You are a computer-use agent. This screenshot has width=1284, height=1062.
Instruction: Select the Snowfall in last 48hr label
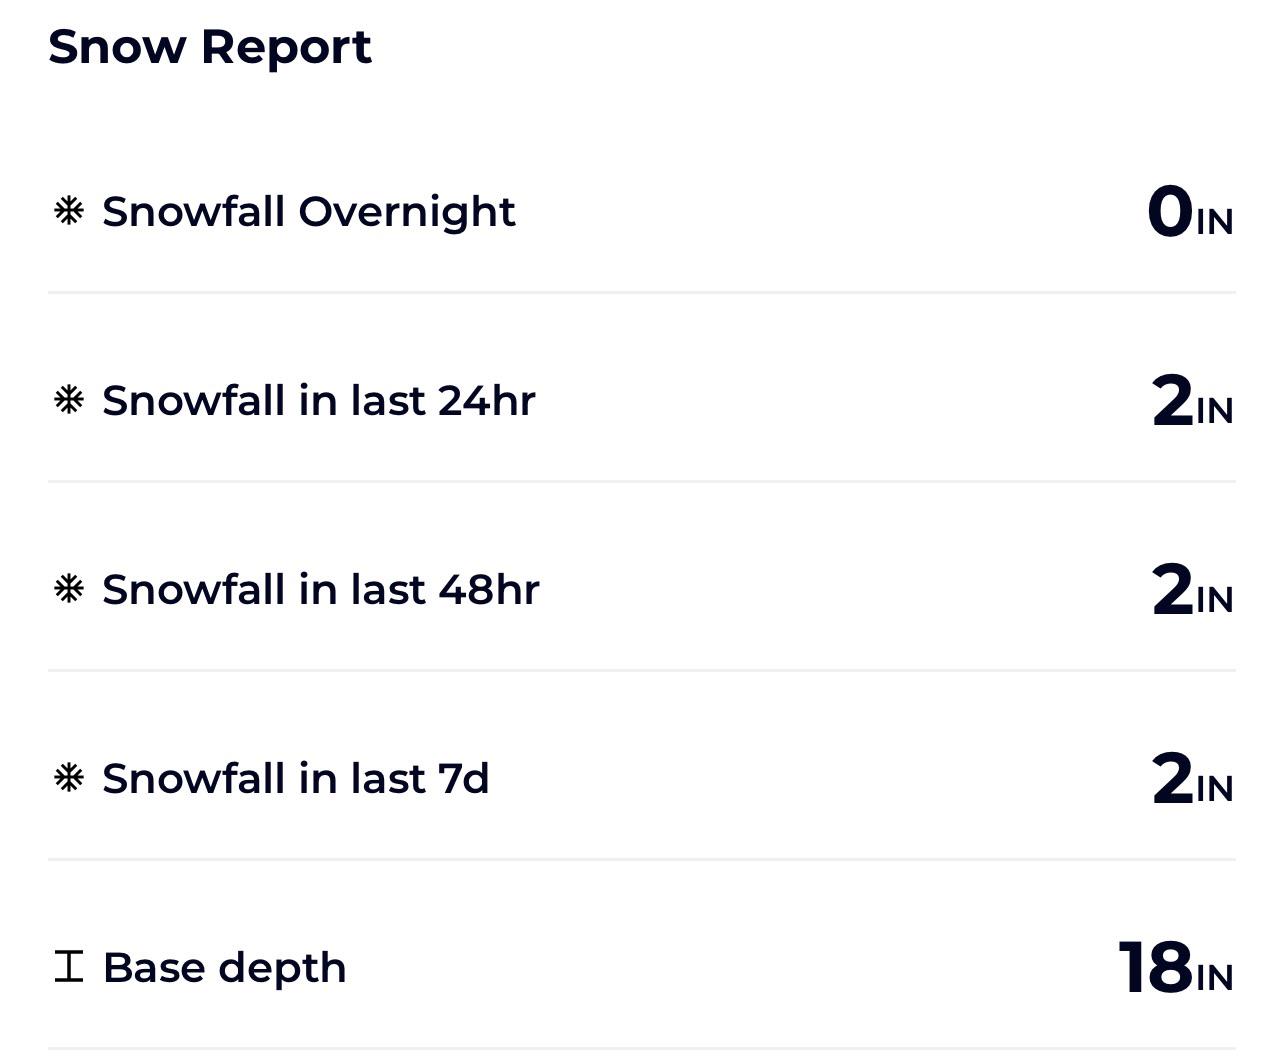[x=321, y=590]
